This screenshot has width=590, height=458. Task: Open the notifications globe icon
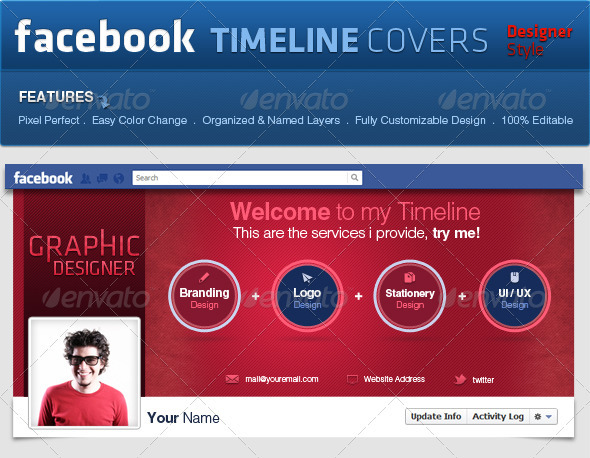pyautogui.click(x=119, y=178)
